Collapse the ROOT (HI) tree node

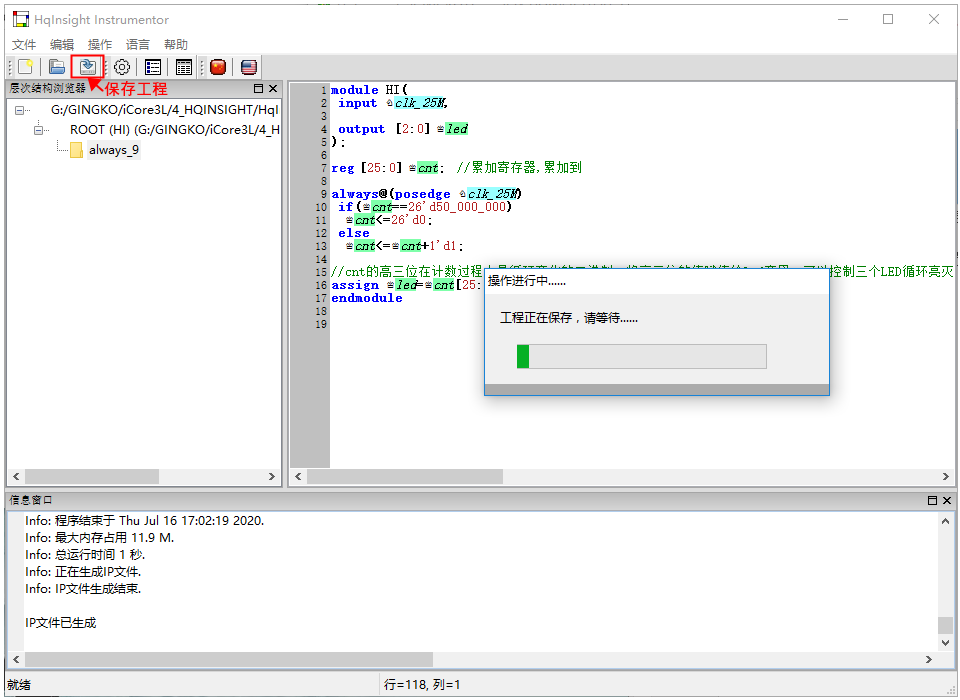click(x=40, y=130)
